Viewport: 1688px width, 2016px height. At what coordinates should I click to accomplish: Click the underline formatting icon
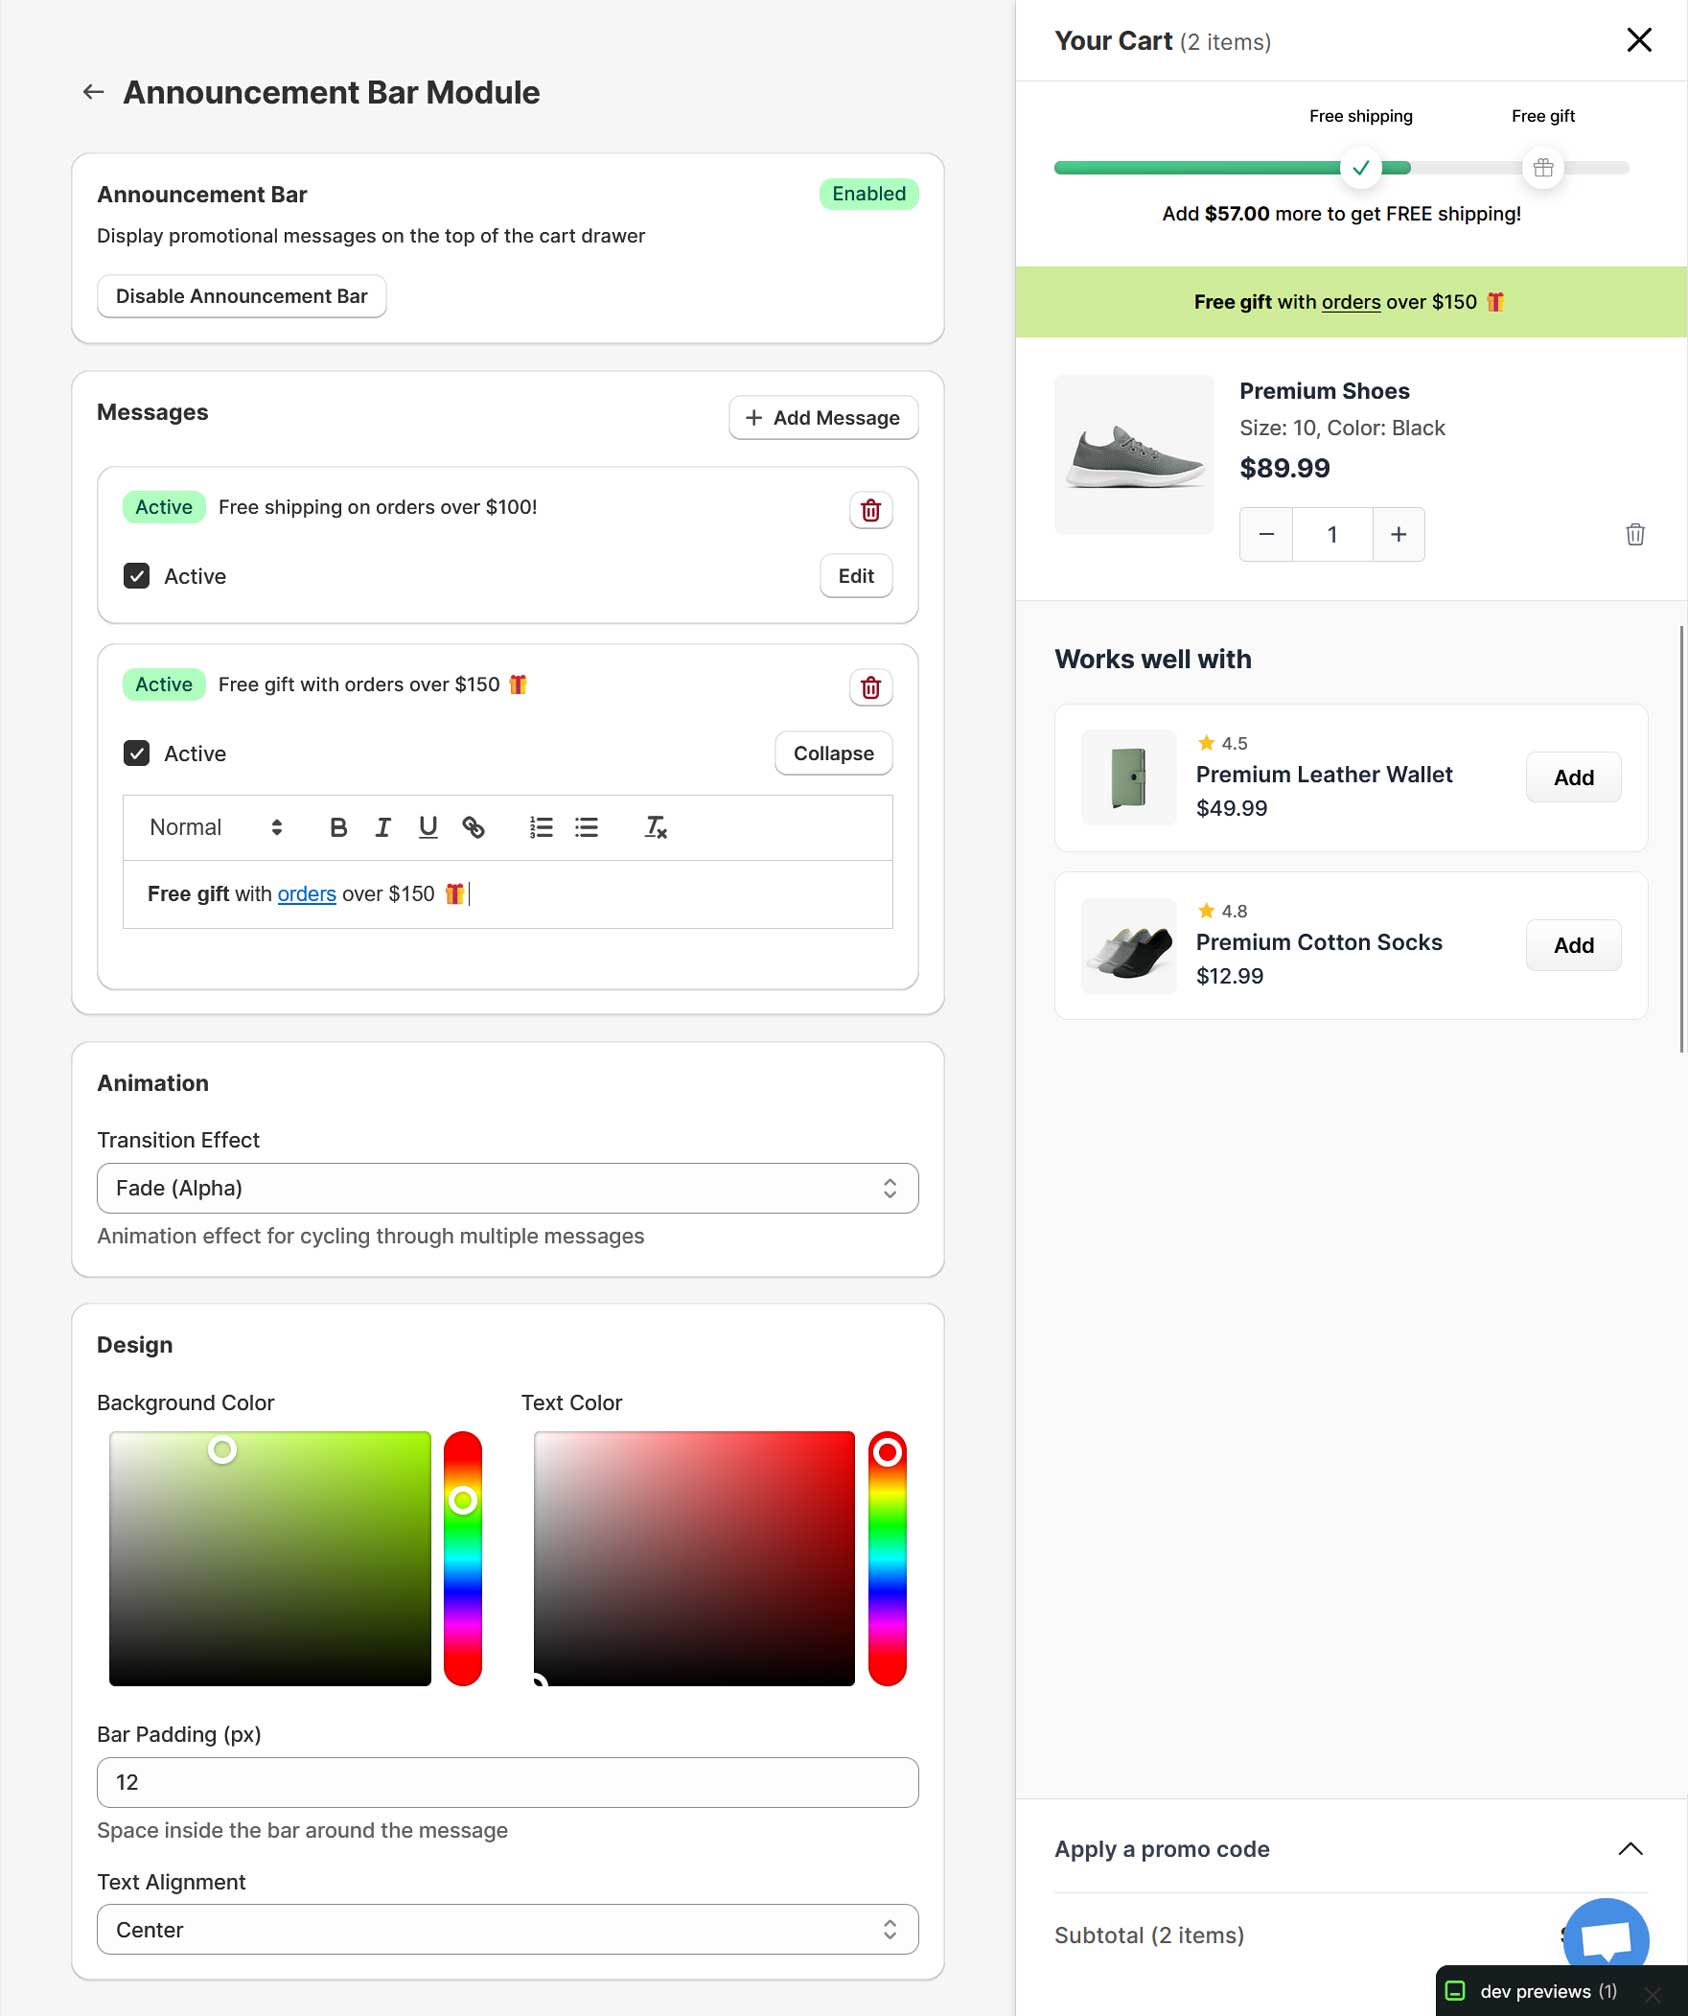coord(428,827)
